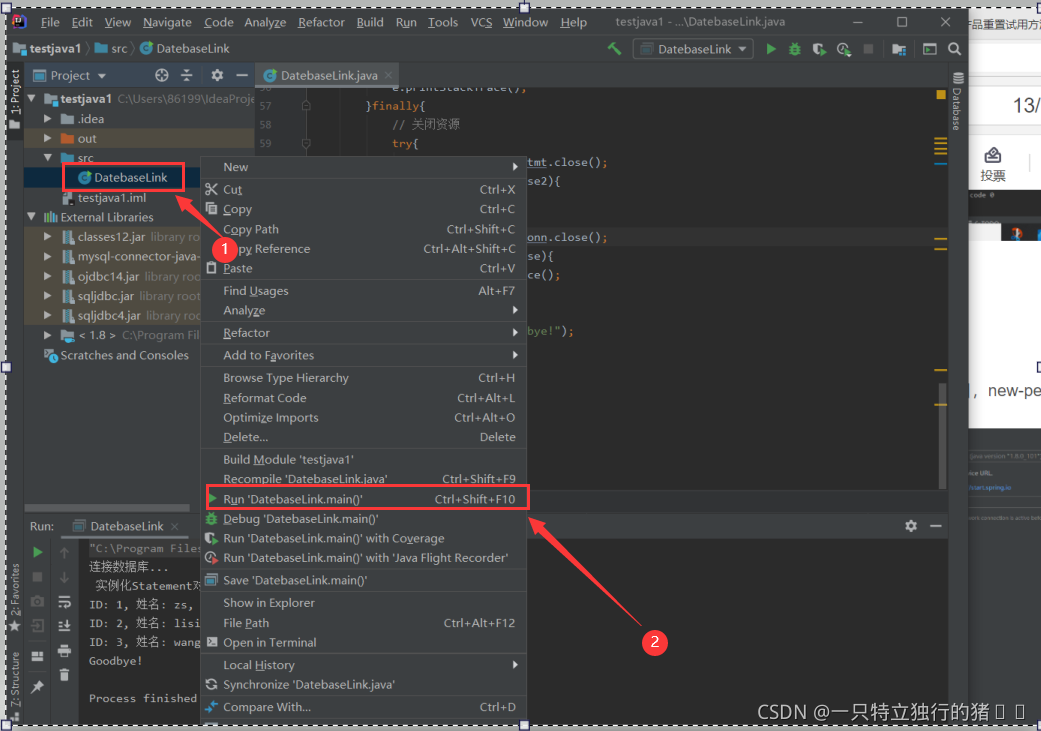This screenshot has height=731, width=1041.
Task: Open the Database tool window sidebar
Action: [x=957, y=102]
